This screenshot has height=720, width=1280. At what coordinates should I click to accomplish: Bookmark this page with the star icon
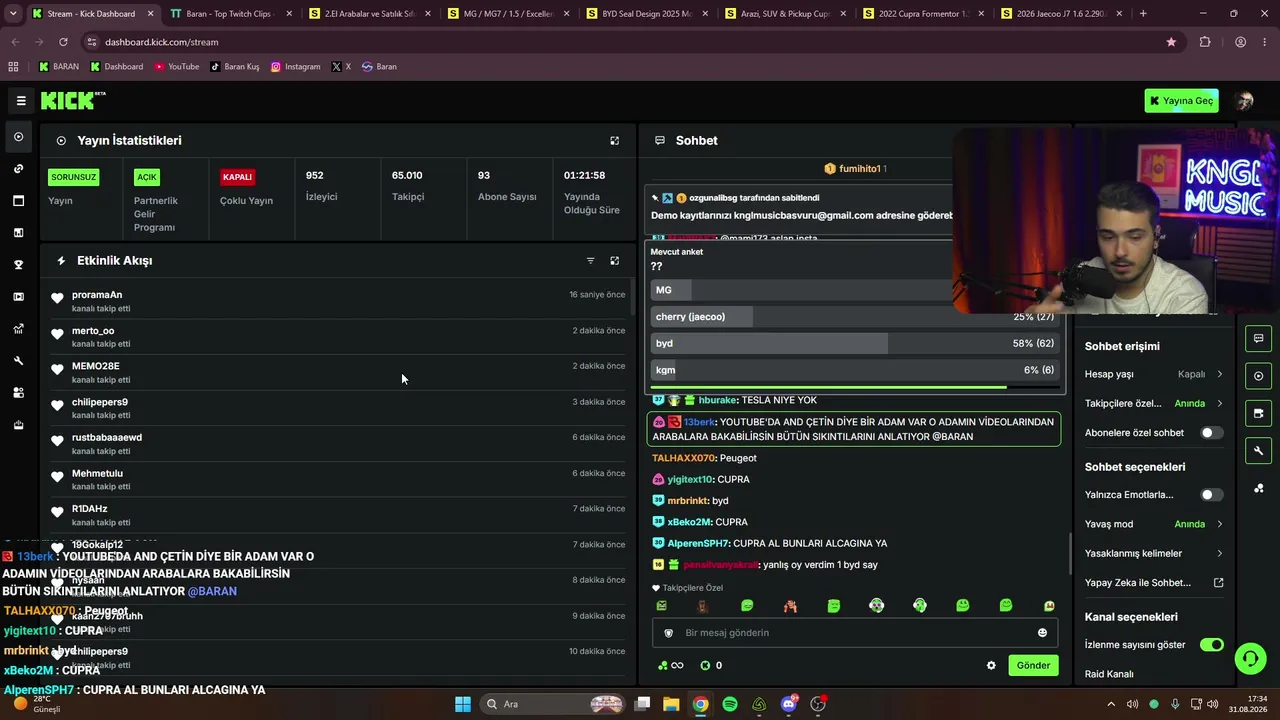coord(1171,42)
